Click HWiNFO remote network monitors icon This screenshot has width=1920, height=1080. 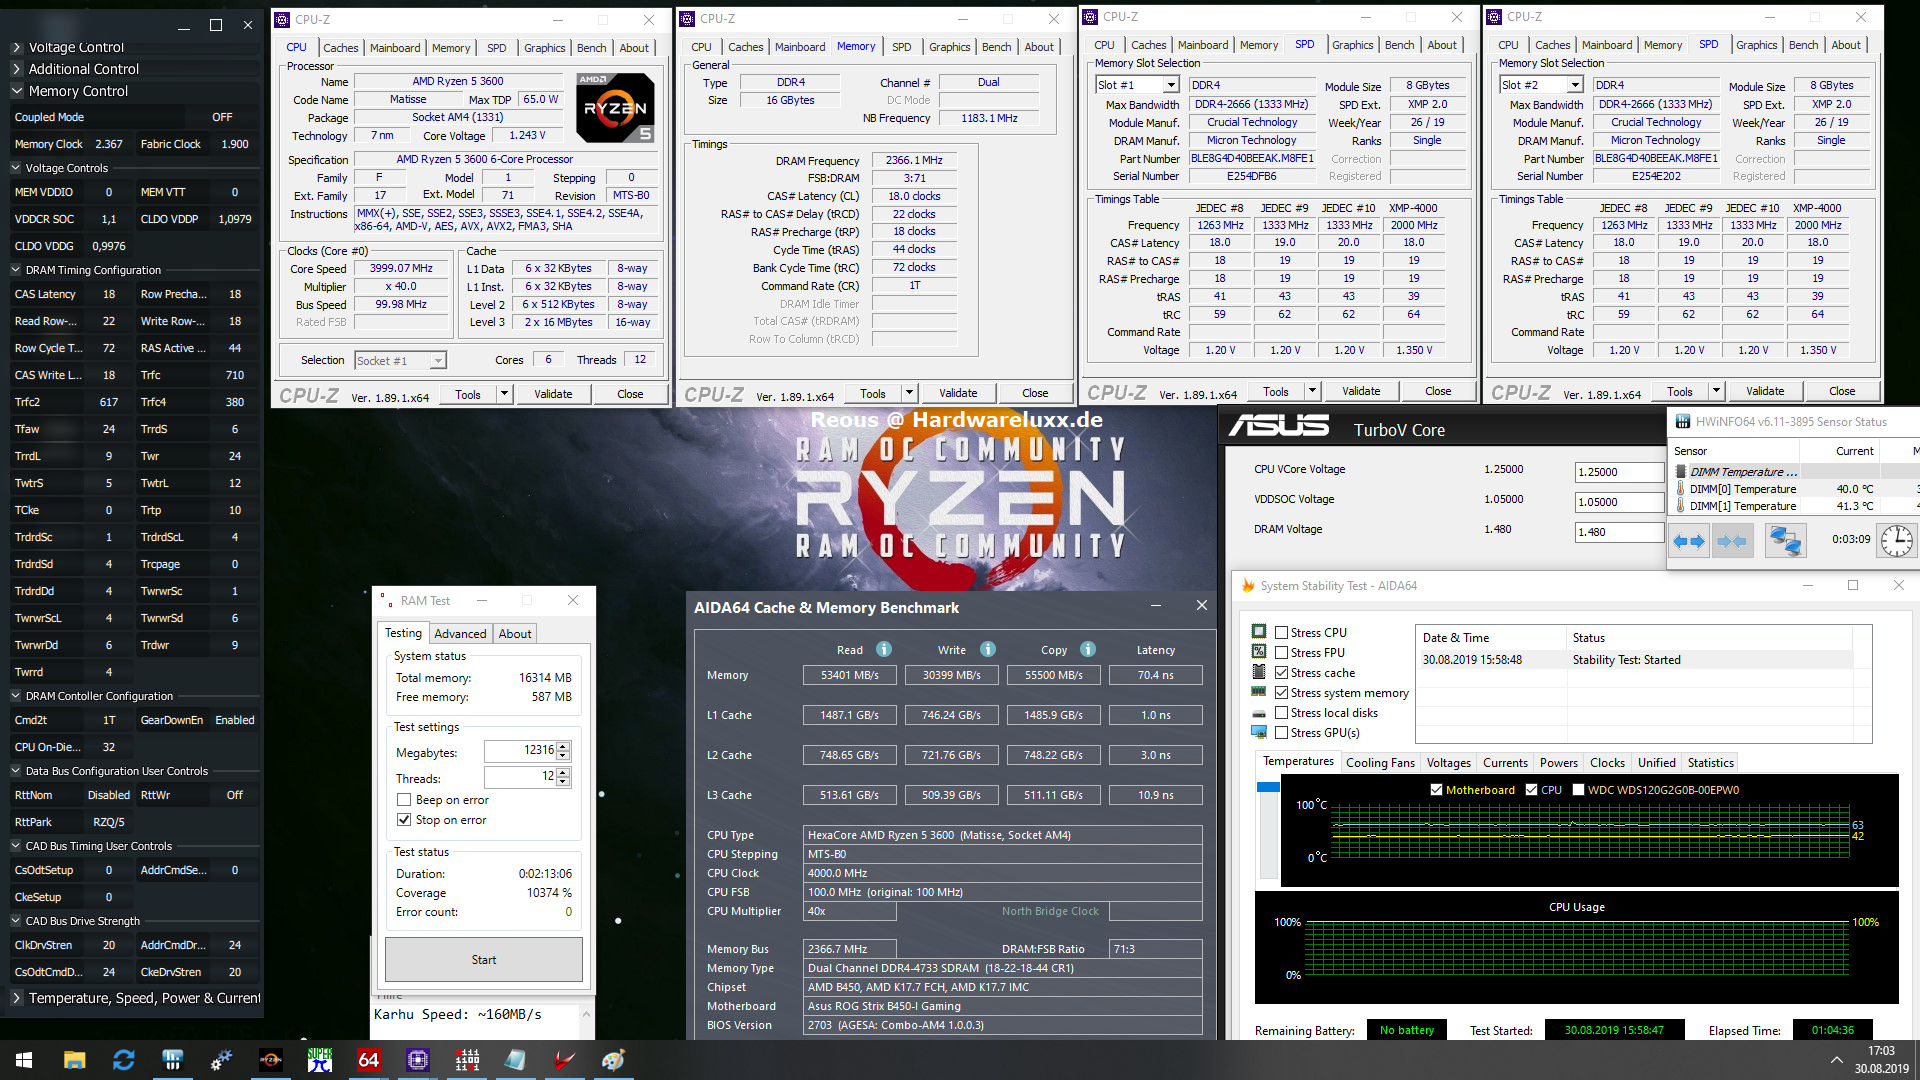coord(1785,541)
